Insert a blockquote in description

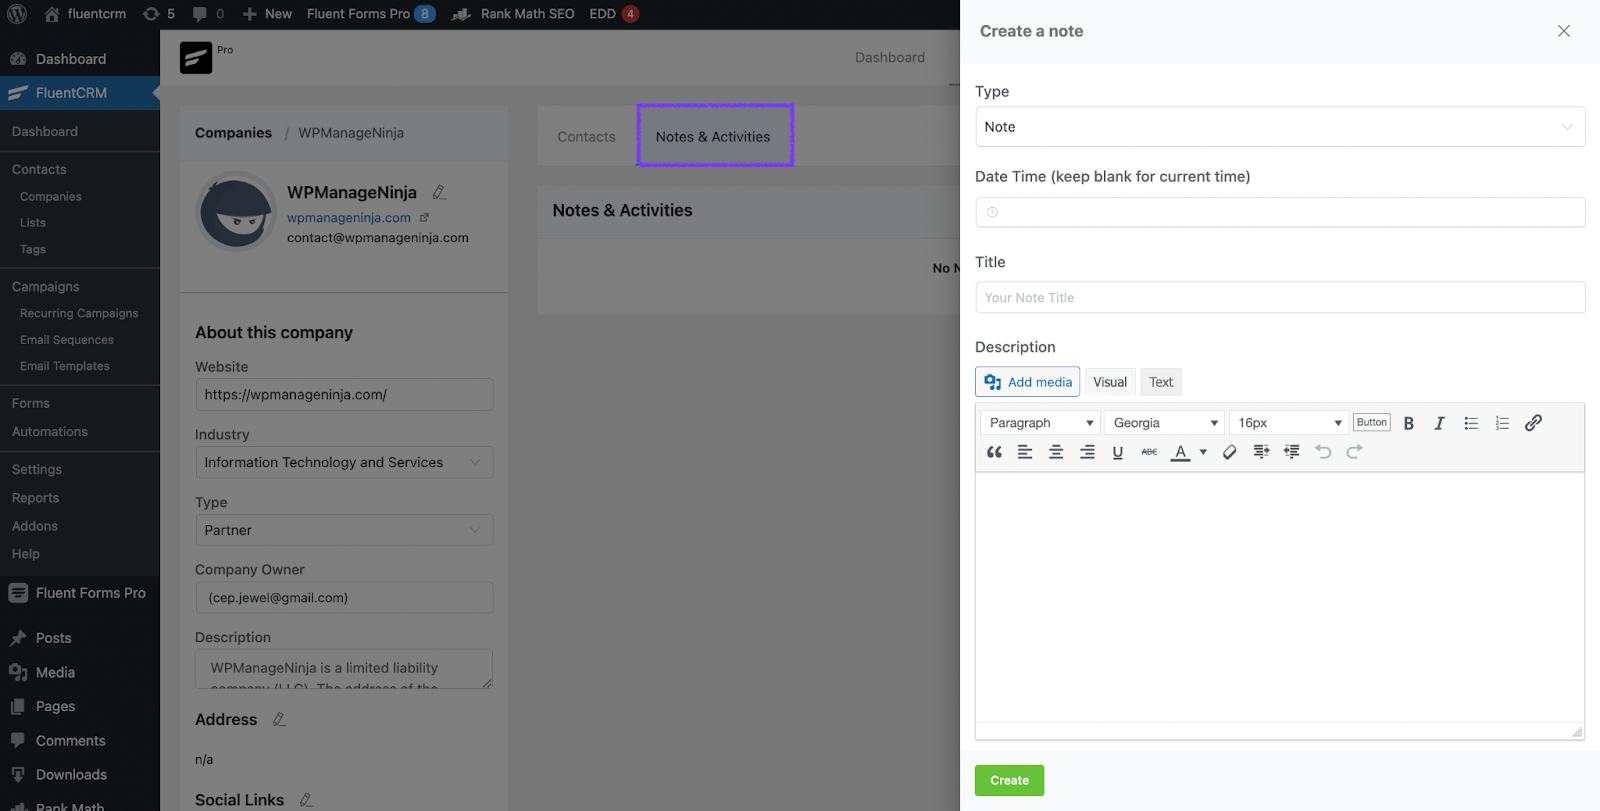coord(994,452)
